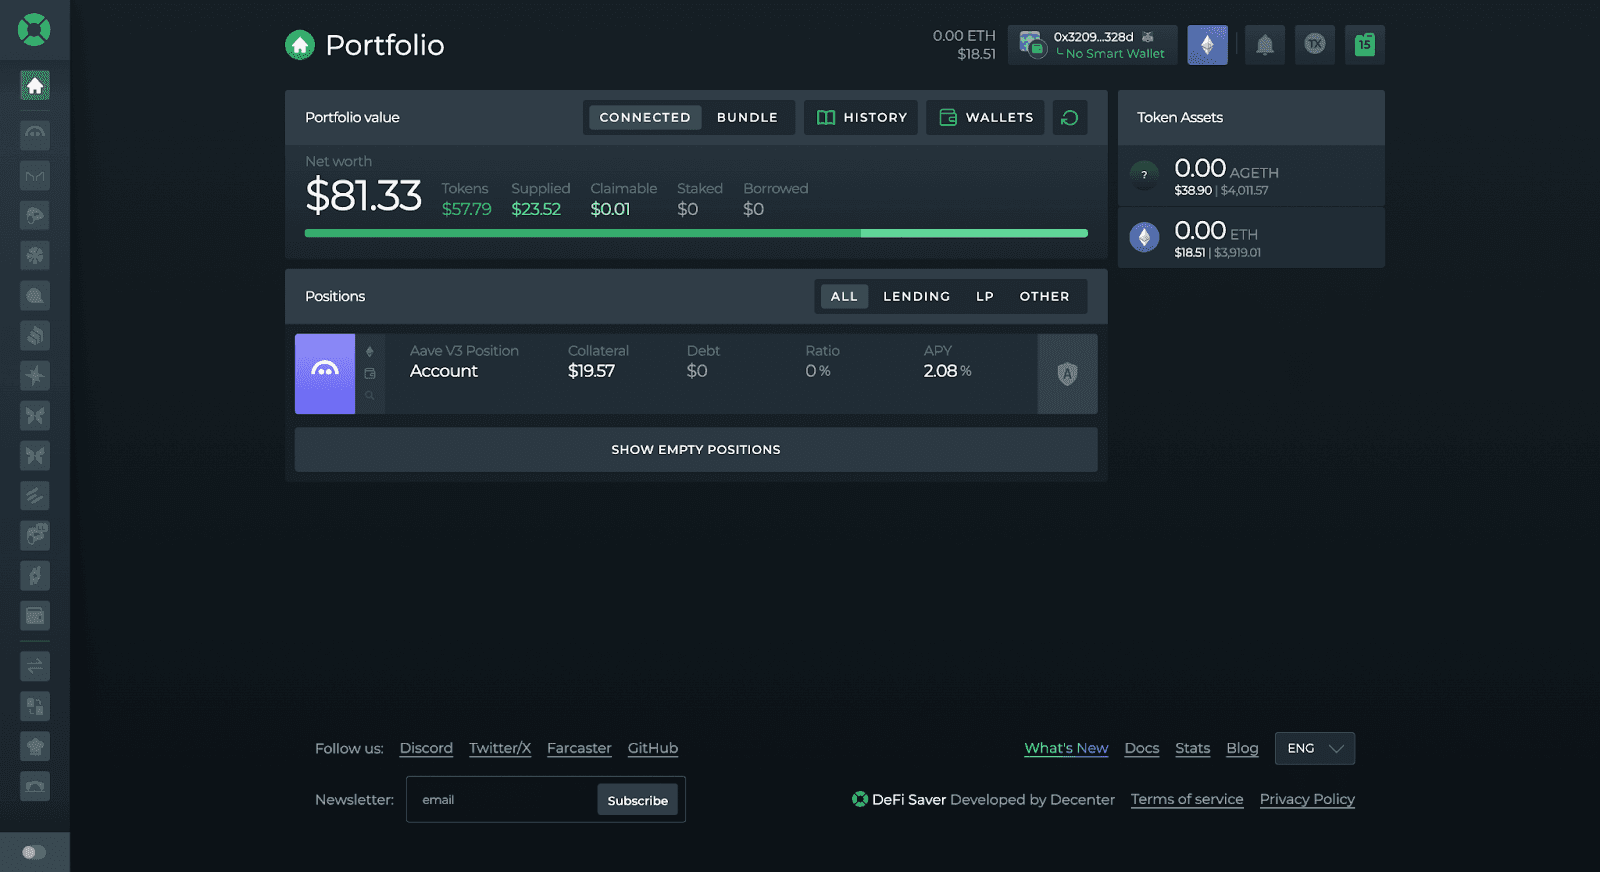
Task: Open the Aave ghost sidebar icon
Action: 35,134
